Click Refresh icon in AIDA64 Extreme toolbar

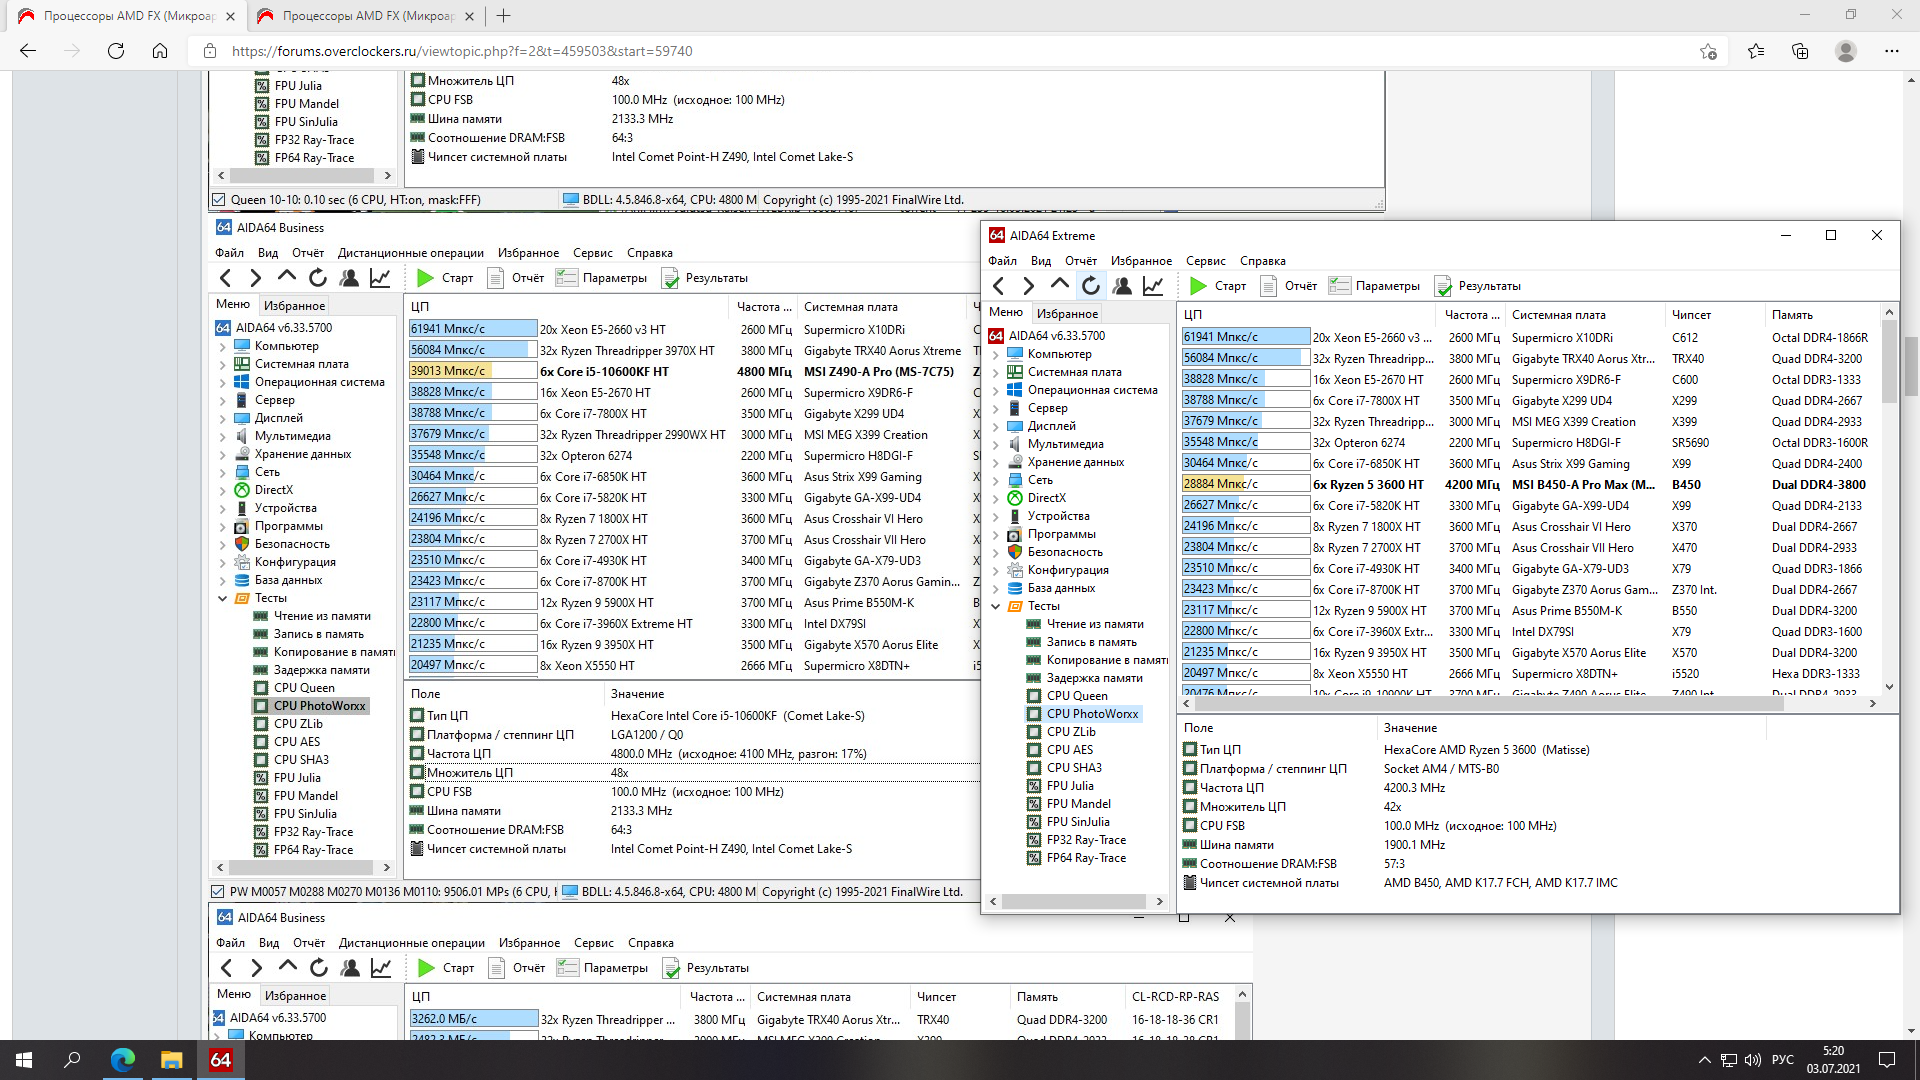[x=1090, y=286]
